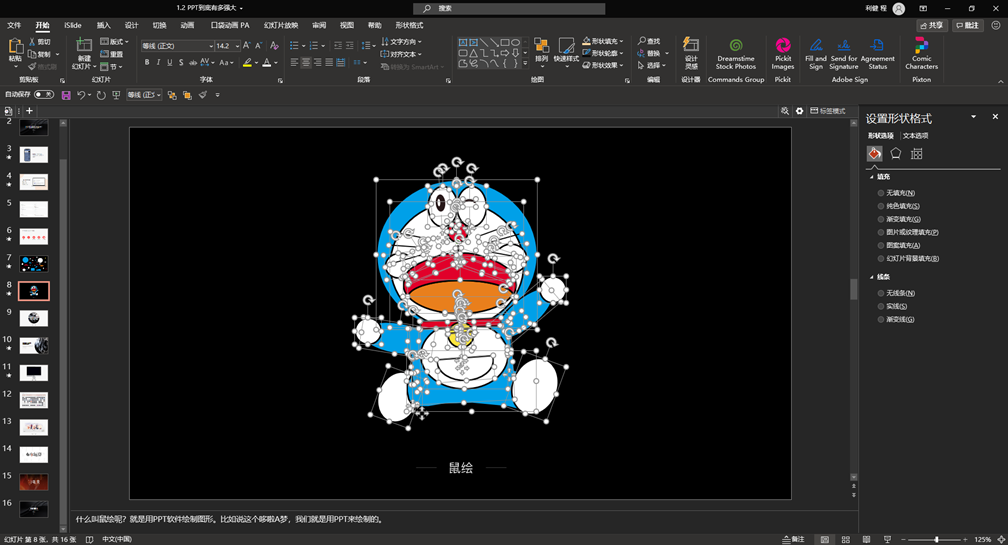This screenshot has width=1008, height=545.
Task: Click Fill and Sign icon
Action: tap(816, 54)
